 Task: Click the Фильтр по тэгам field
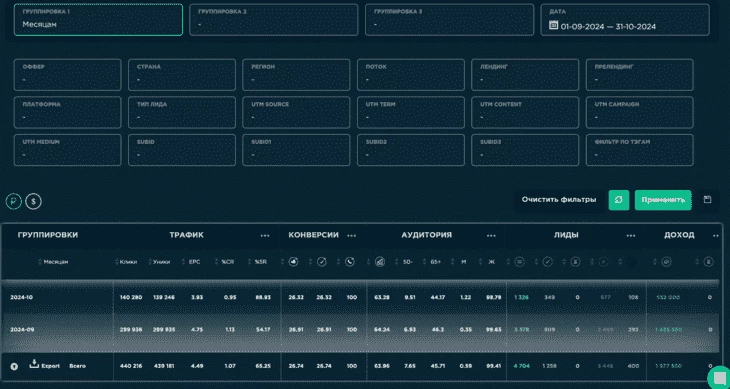(x=639, y=150)
